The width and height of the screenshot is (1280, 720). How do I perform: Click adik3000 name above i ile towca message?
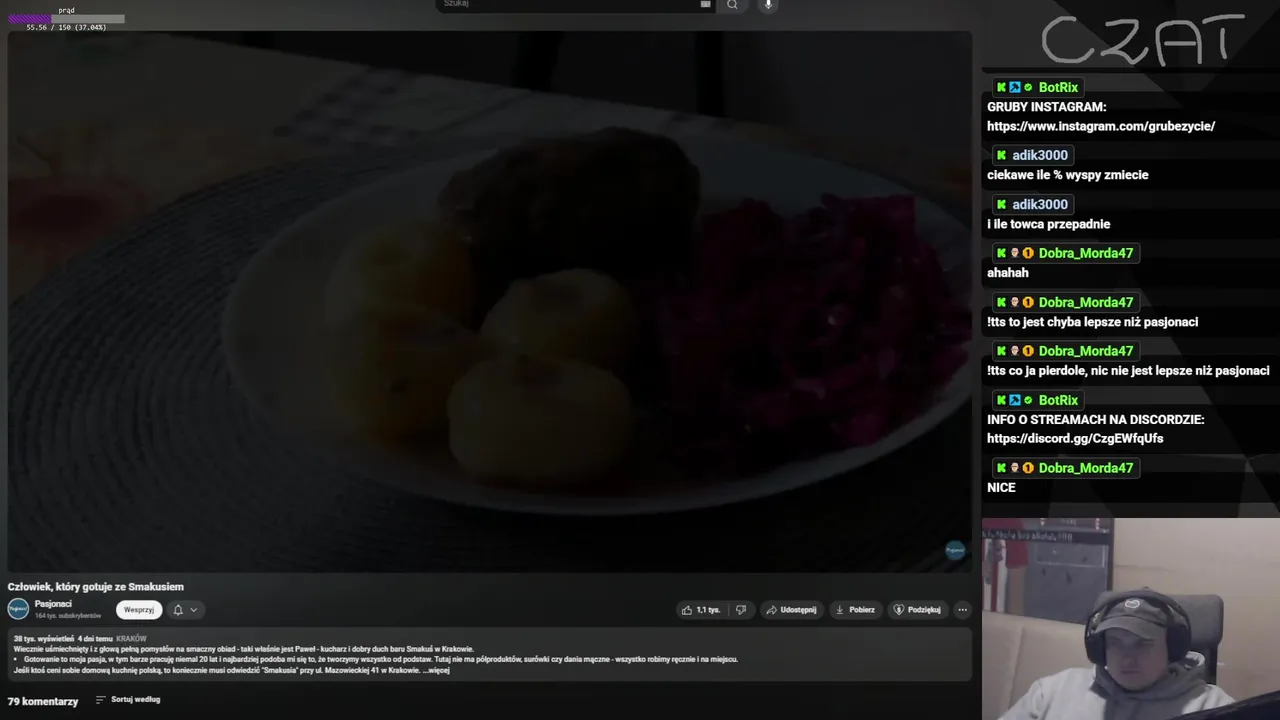click(1040, 204)
